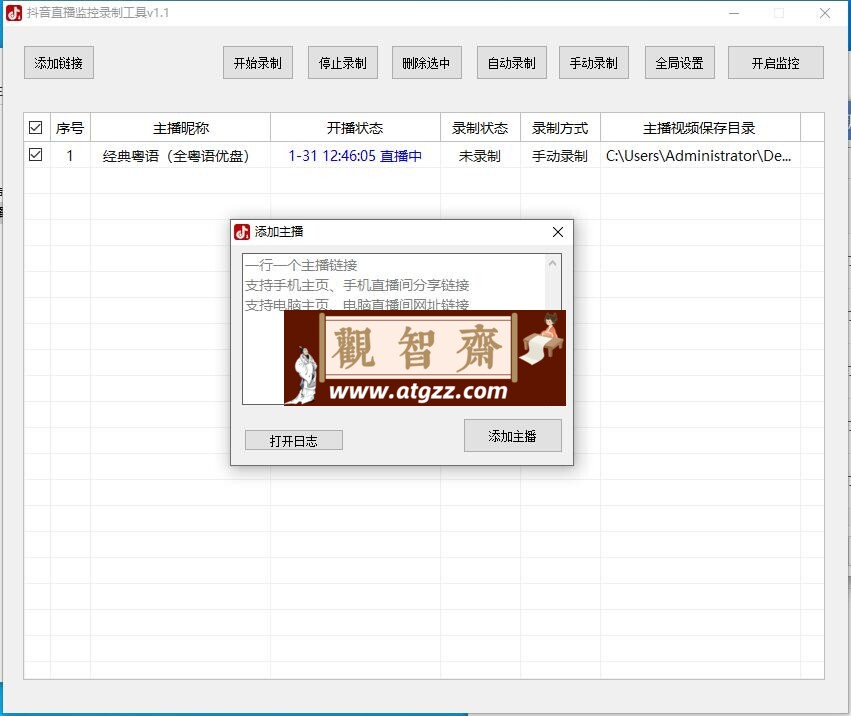Viewport: 851px width, 716px height.
Task: Click the 主播视频保存目录 column header
Action: (x=700, y=128)
